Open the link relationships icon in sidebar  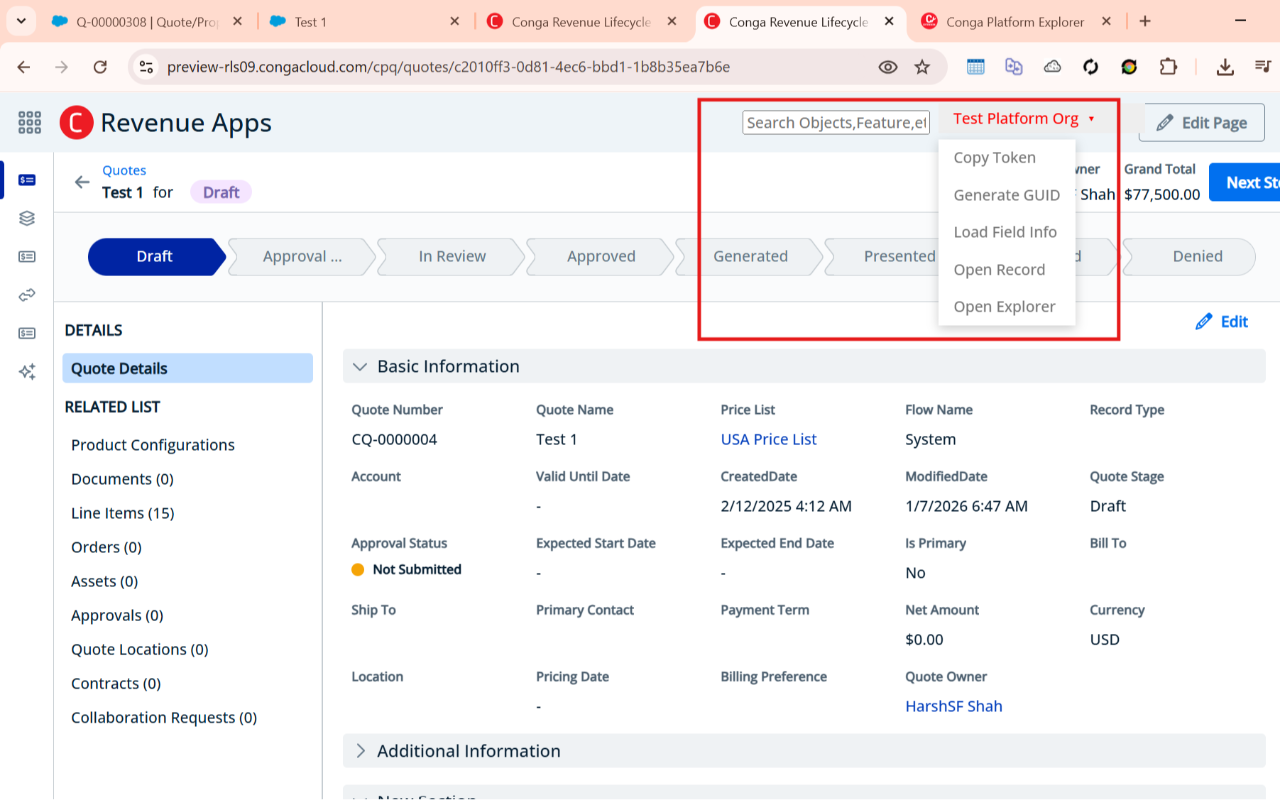(27, 294)
